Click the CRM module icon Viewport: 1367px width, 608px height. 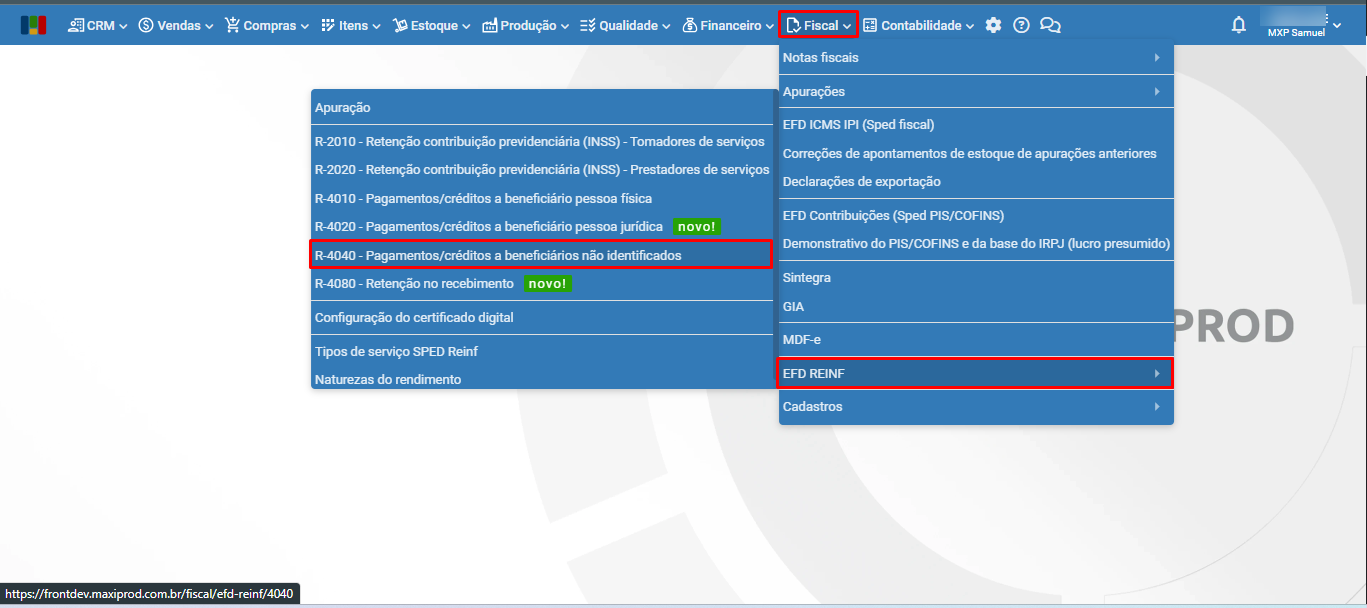click(76, 25)
